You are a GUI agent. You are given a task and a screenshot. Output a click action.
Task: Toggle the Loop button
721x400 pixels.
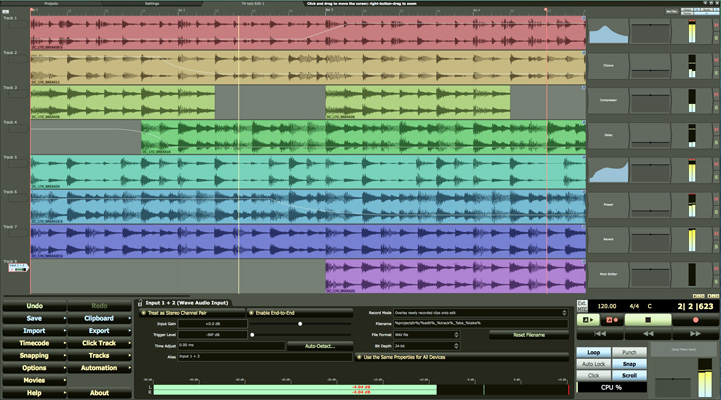(594, 352)
